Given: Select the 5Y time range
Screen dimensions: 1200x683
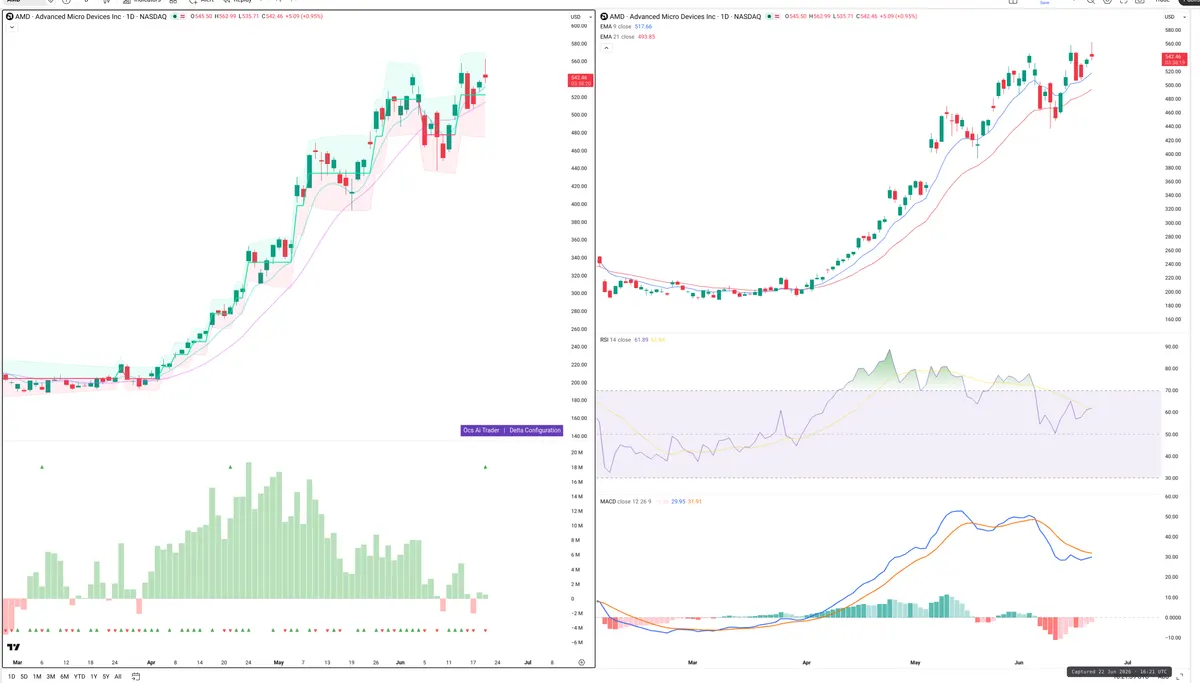Looking at the screenshot, I should coord(105,676).
